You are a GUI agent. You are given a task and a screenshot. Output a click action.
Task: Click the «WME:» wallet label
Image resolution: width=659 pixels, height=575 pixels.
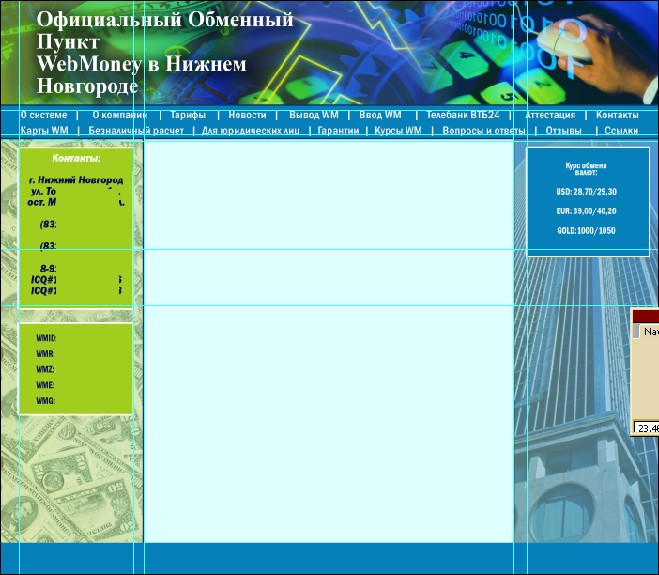[x=45, y=385]
